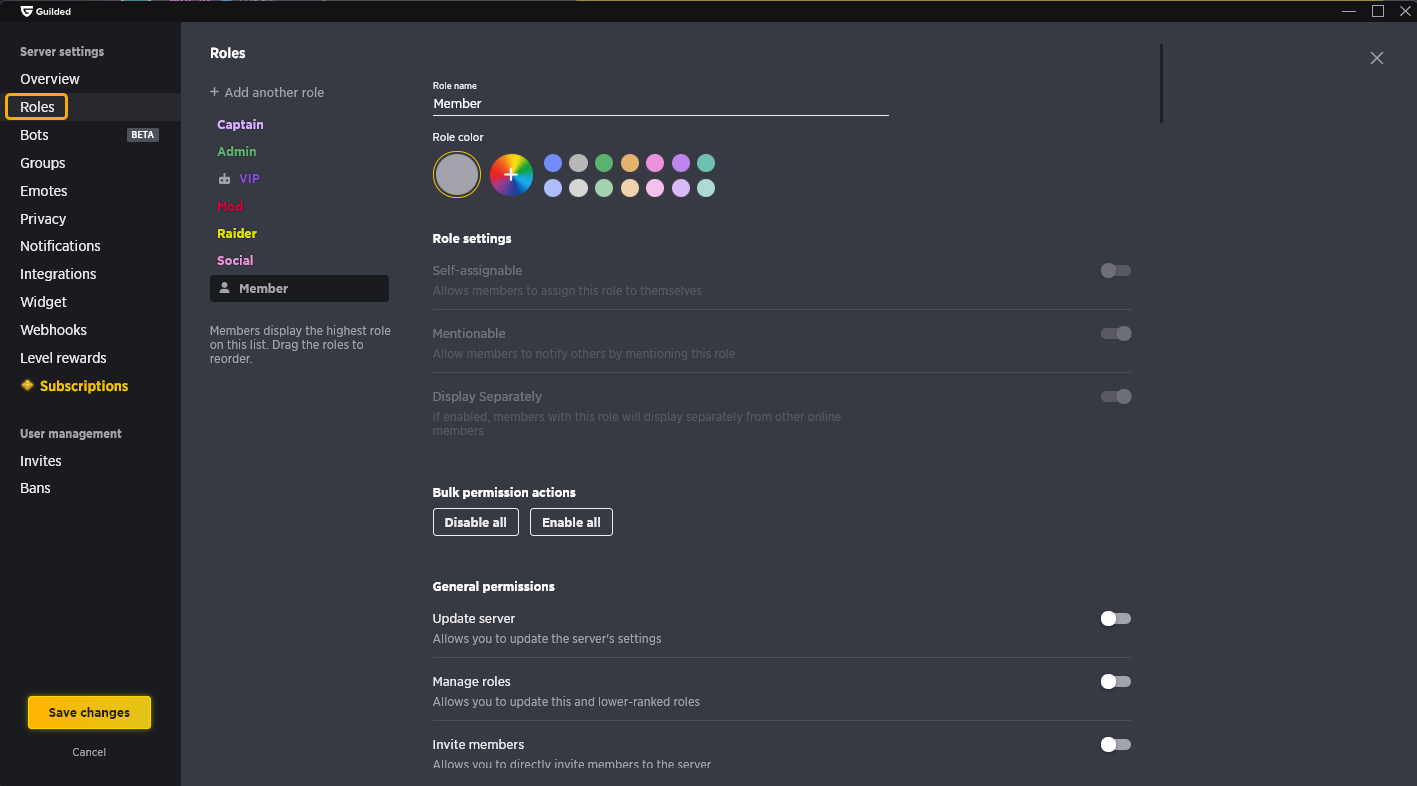Select the Raider role

click(x=237, y=233)
